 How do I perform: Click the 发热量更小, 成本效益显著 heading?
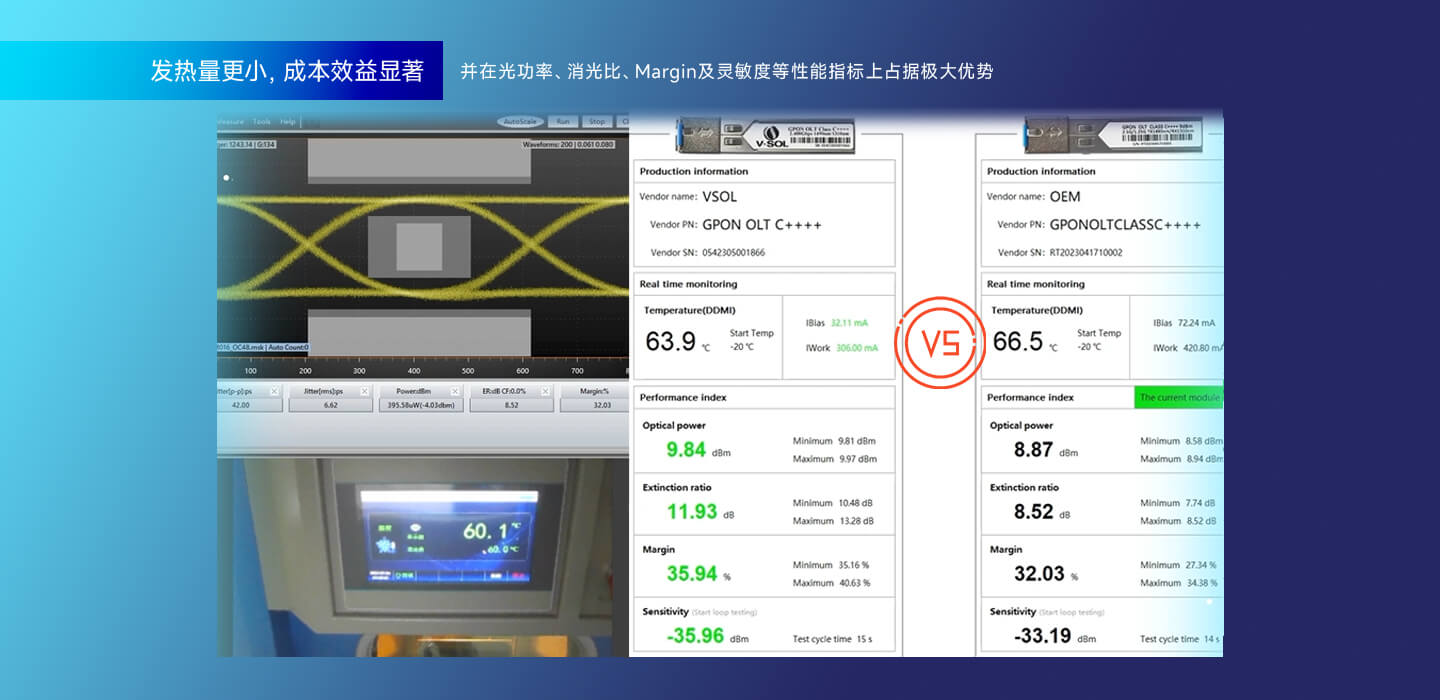click(287, 71)
